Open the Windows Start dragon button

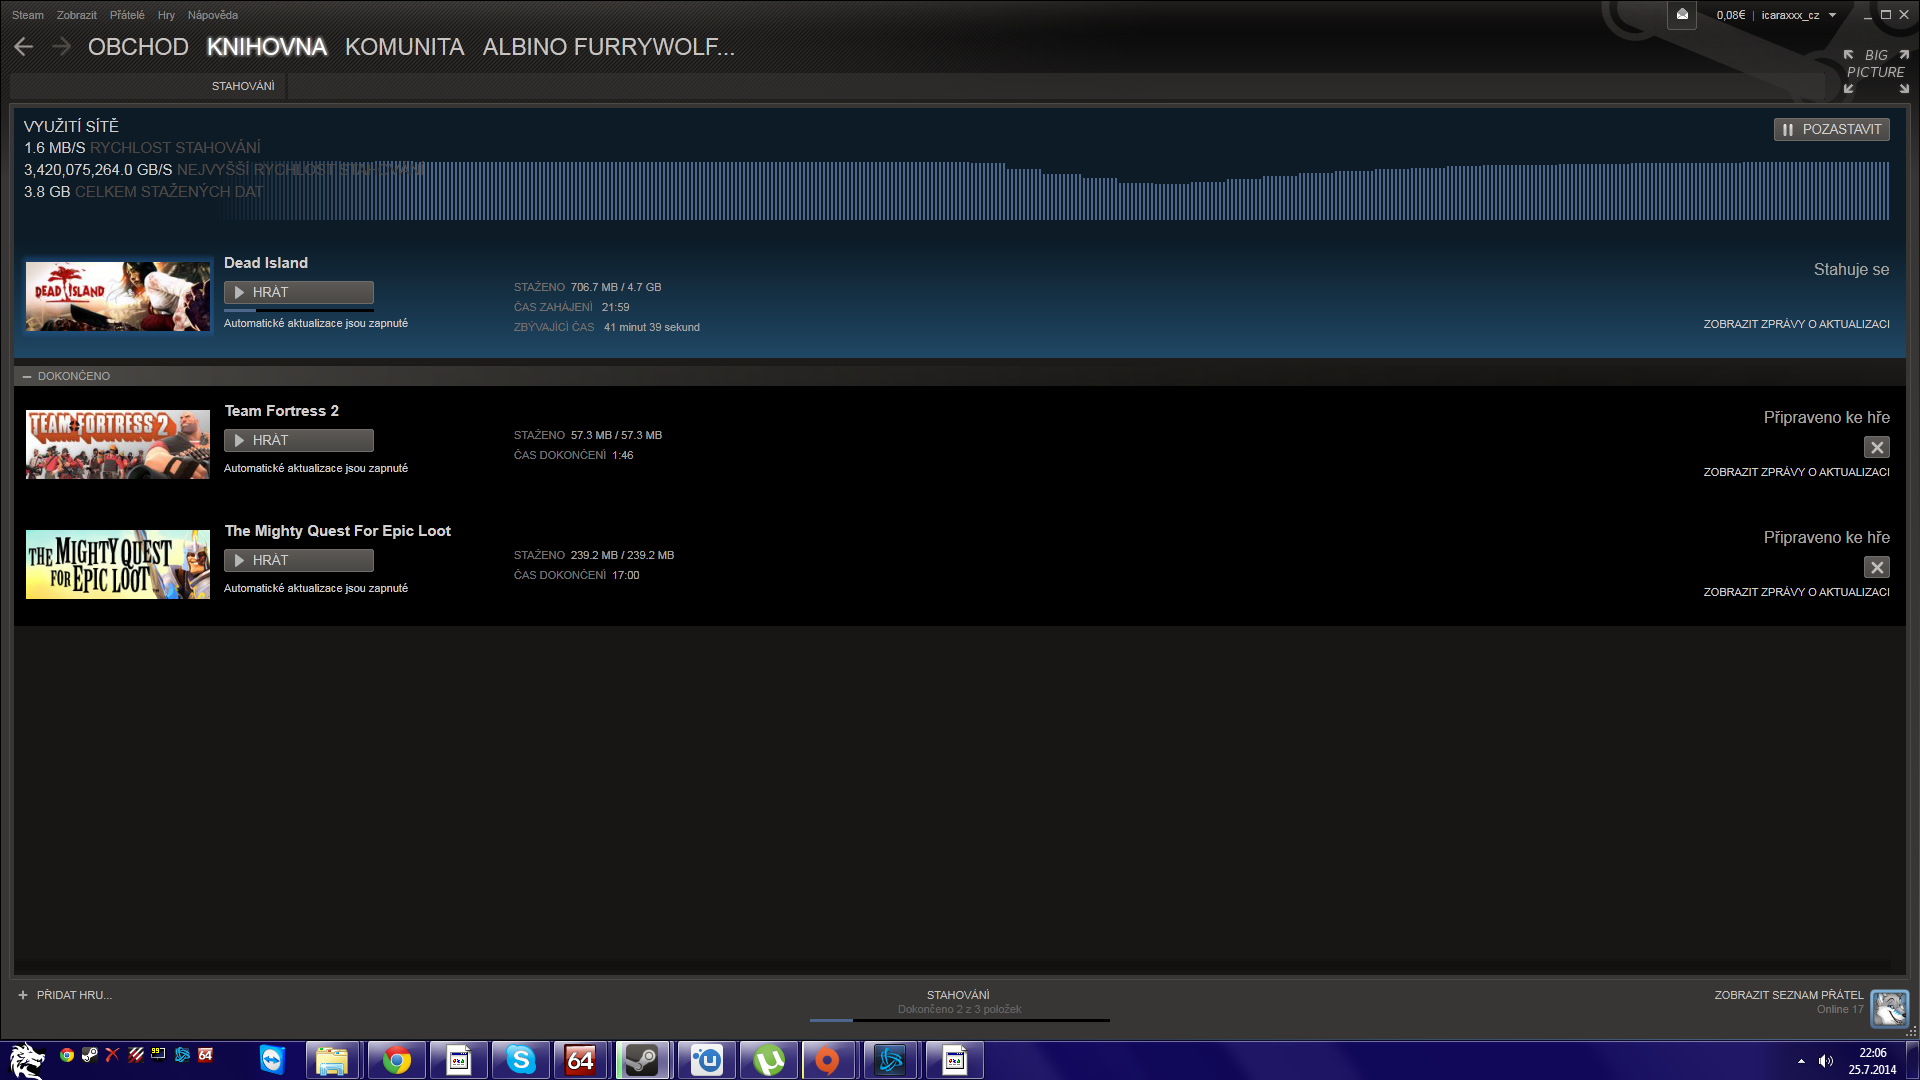point(27,1061)
